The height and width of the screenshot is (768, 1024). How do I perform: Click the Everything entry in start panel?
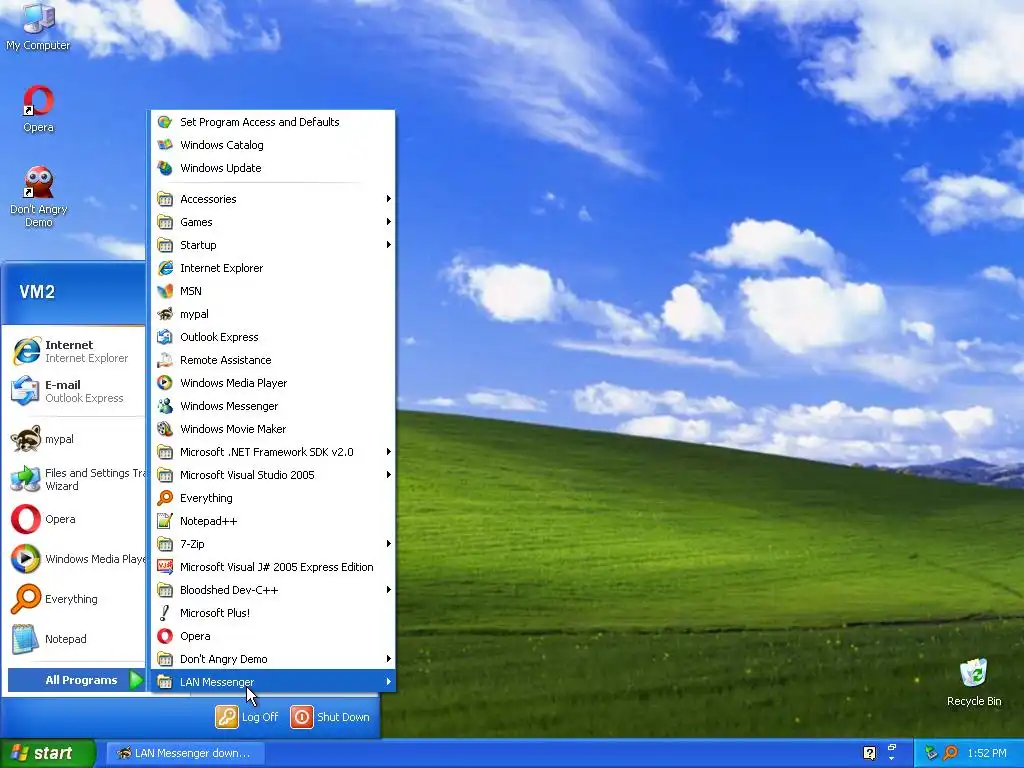pos(74,599)
